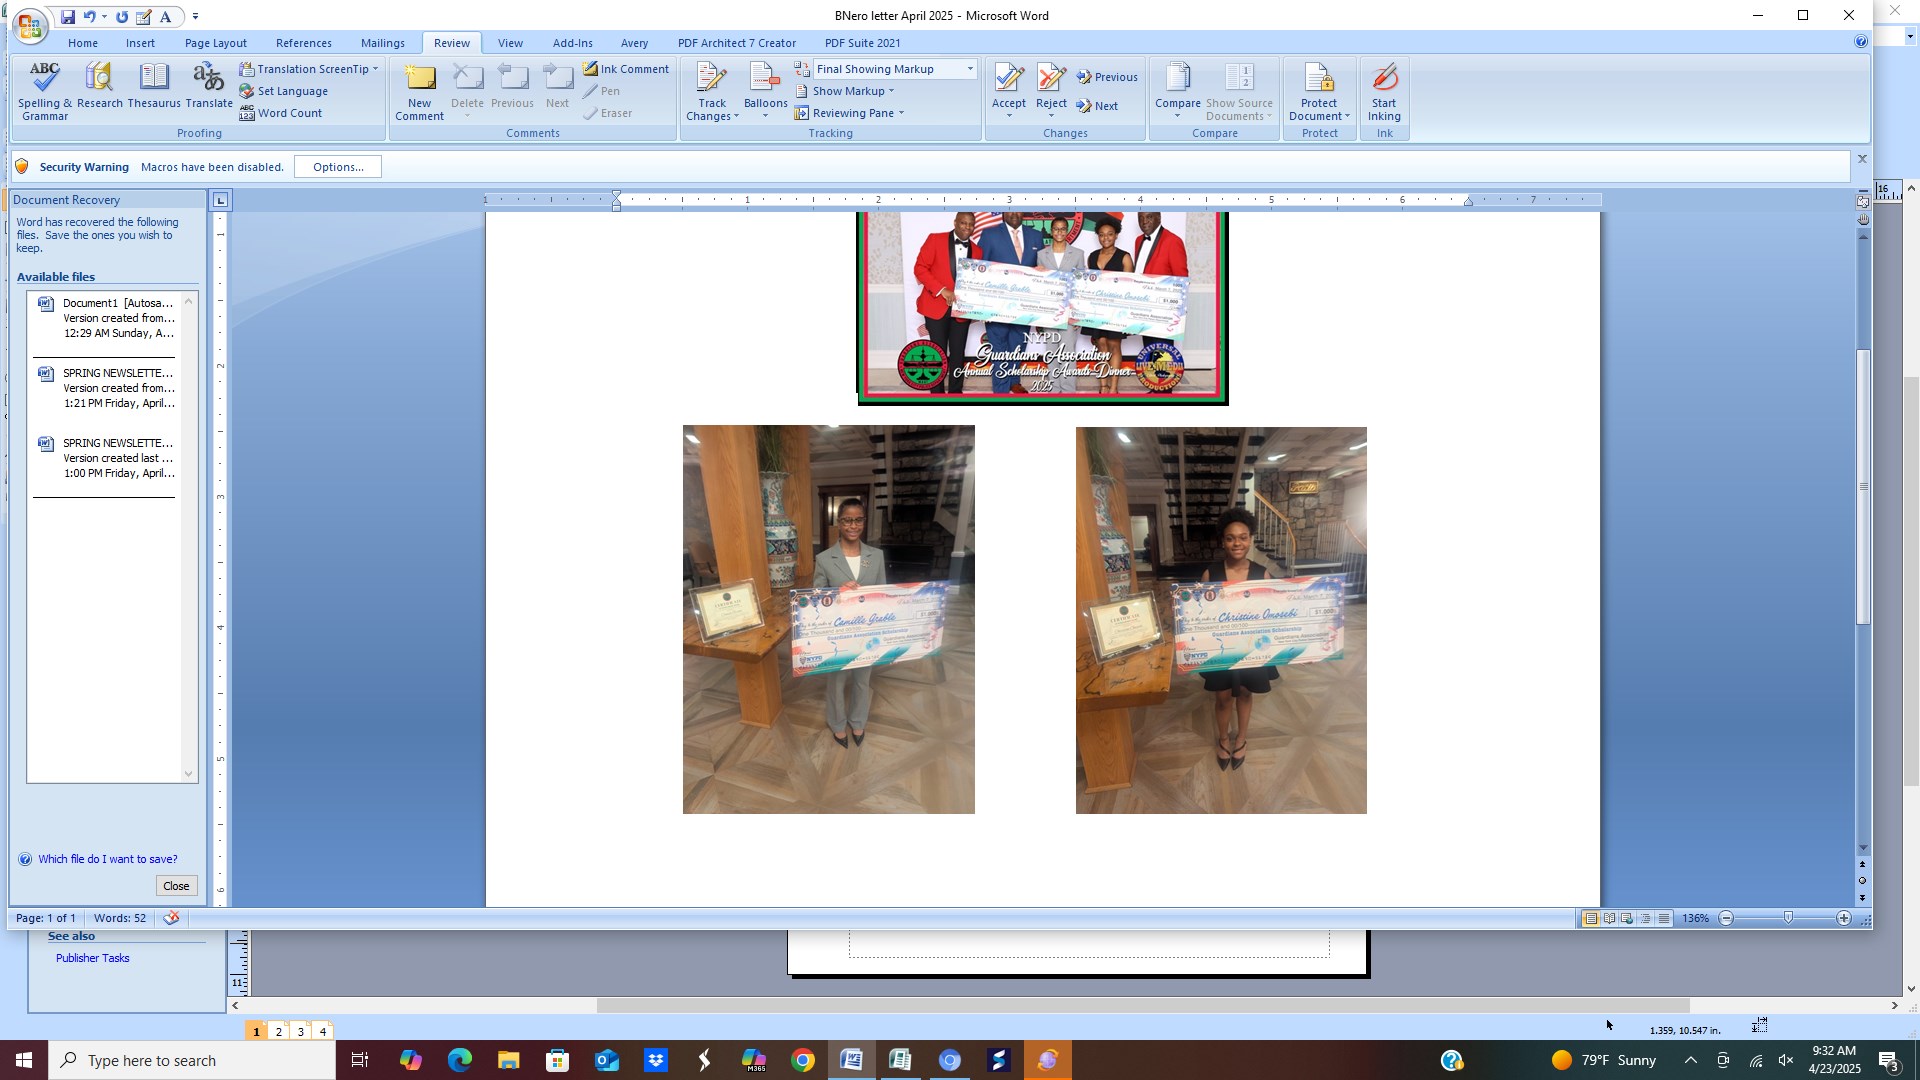Image resolution: width=1920 pixels, height=1080 pixels.
Task: Switch to the Page Layout tab
Action: 215,43
